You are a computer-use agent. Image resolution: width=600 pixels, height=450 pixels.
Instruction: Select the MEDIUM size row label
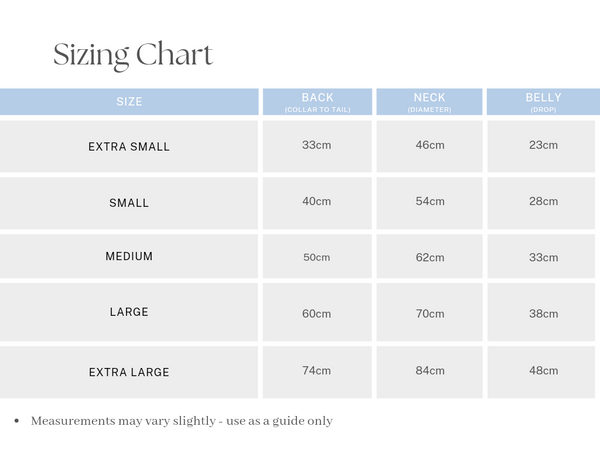(x=129, y=257)
